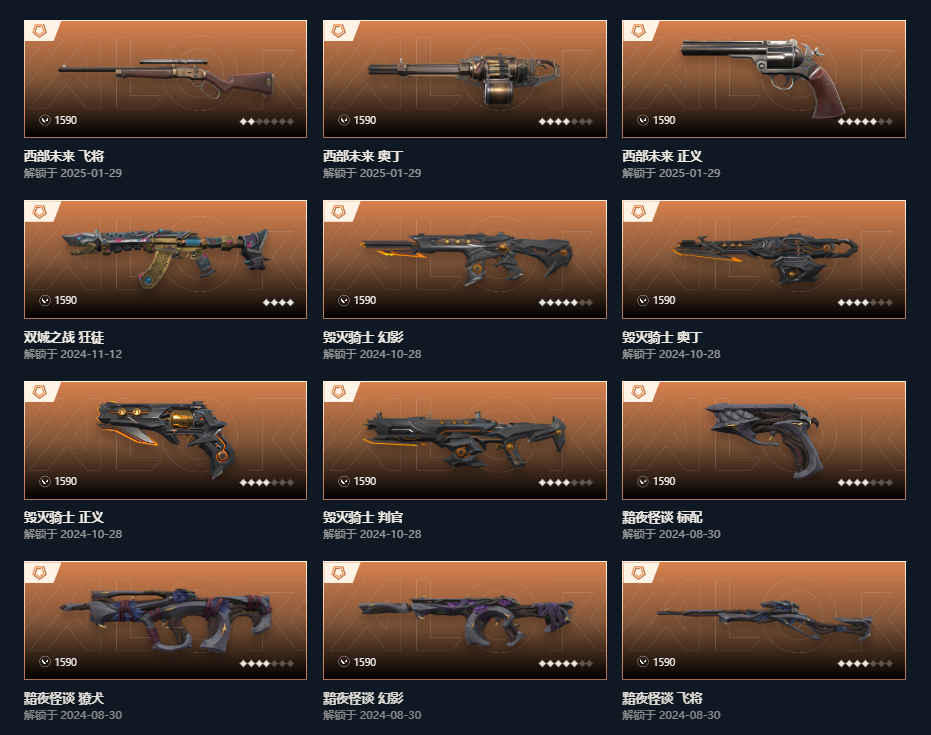The image size is (931, 735).
Task: Click unlock date under 西部未来 飞将
Action: pyautogui.click(x=72, y=173)
